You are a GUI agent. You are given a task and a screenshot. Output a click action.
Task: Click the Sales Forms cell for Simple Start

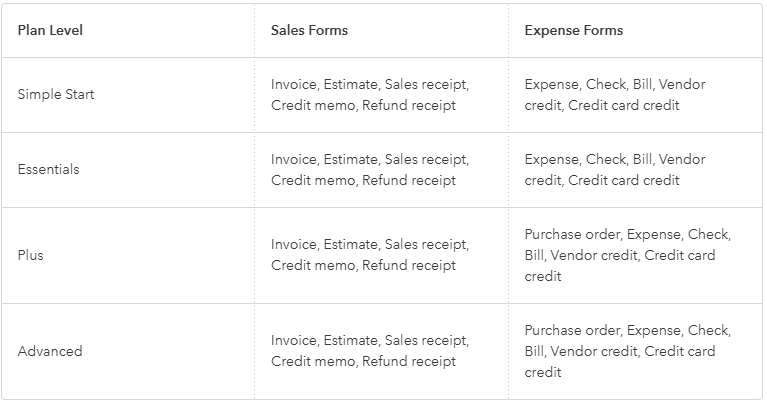(x=369, y=95)
